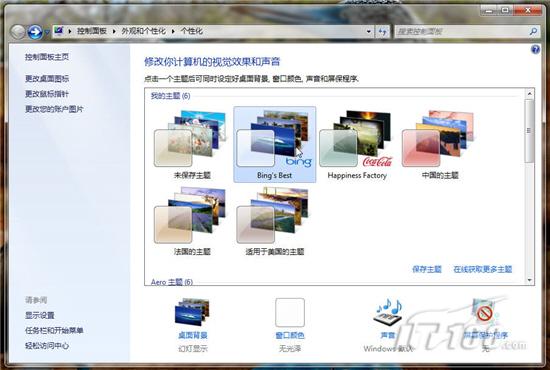The width and height of the screenshot is (550, 370).
Task: Click the search magnifier icon
Action: (534, 32)
